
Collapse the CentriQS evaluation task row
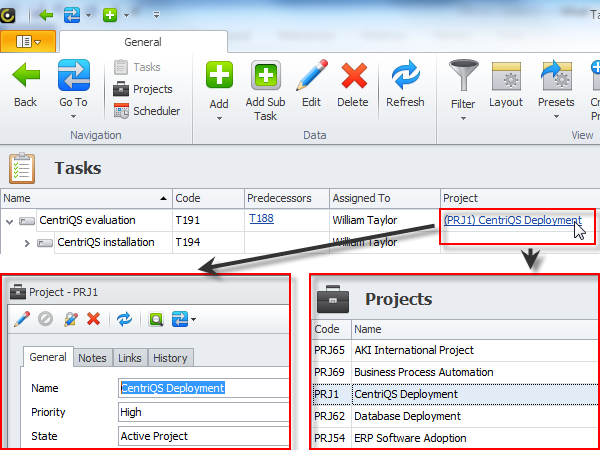click(10, 221)
